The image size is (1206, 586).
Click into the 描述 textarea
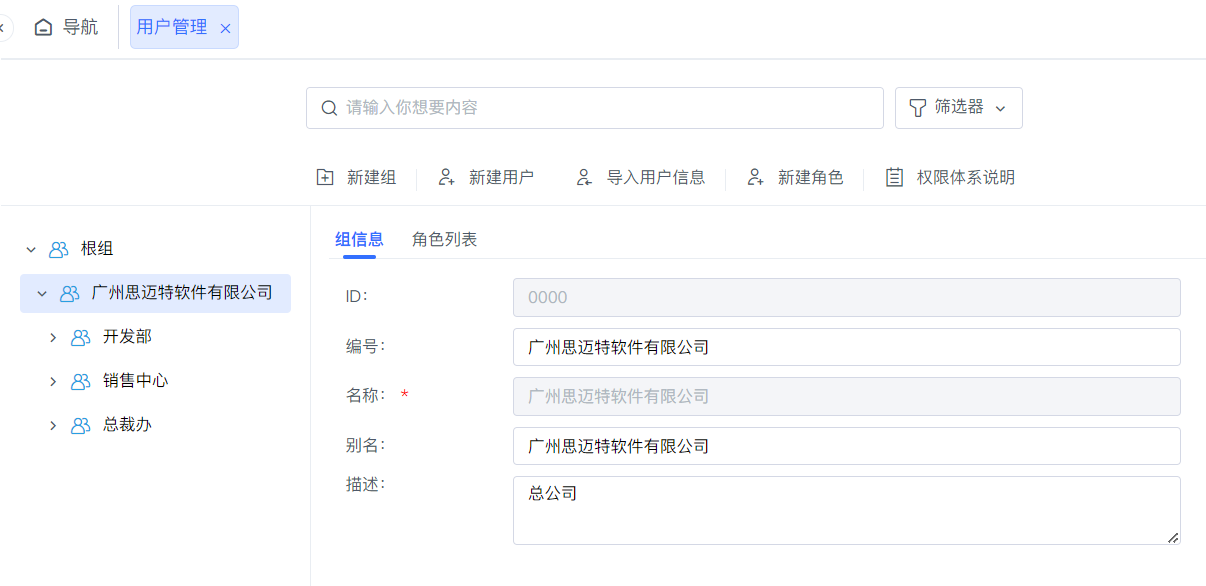pyautogui.click(x=846, y=510)
